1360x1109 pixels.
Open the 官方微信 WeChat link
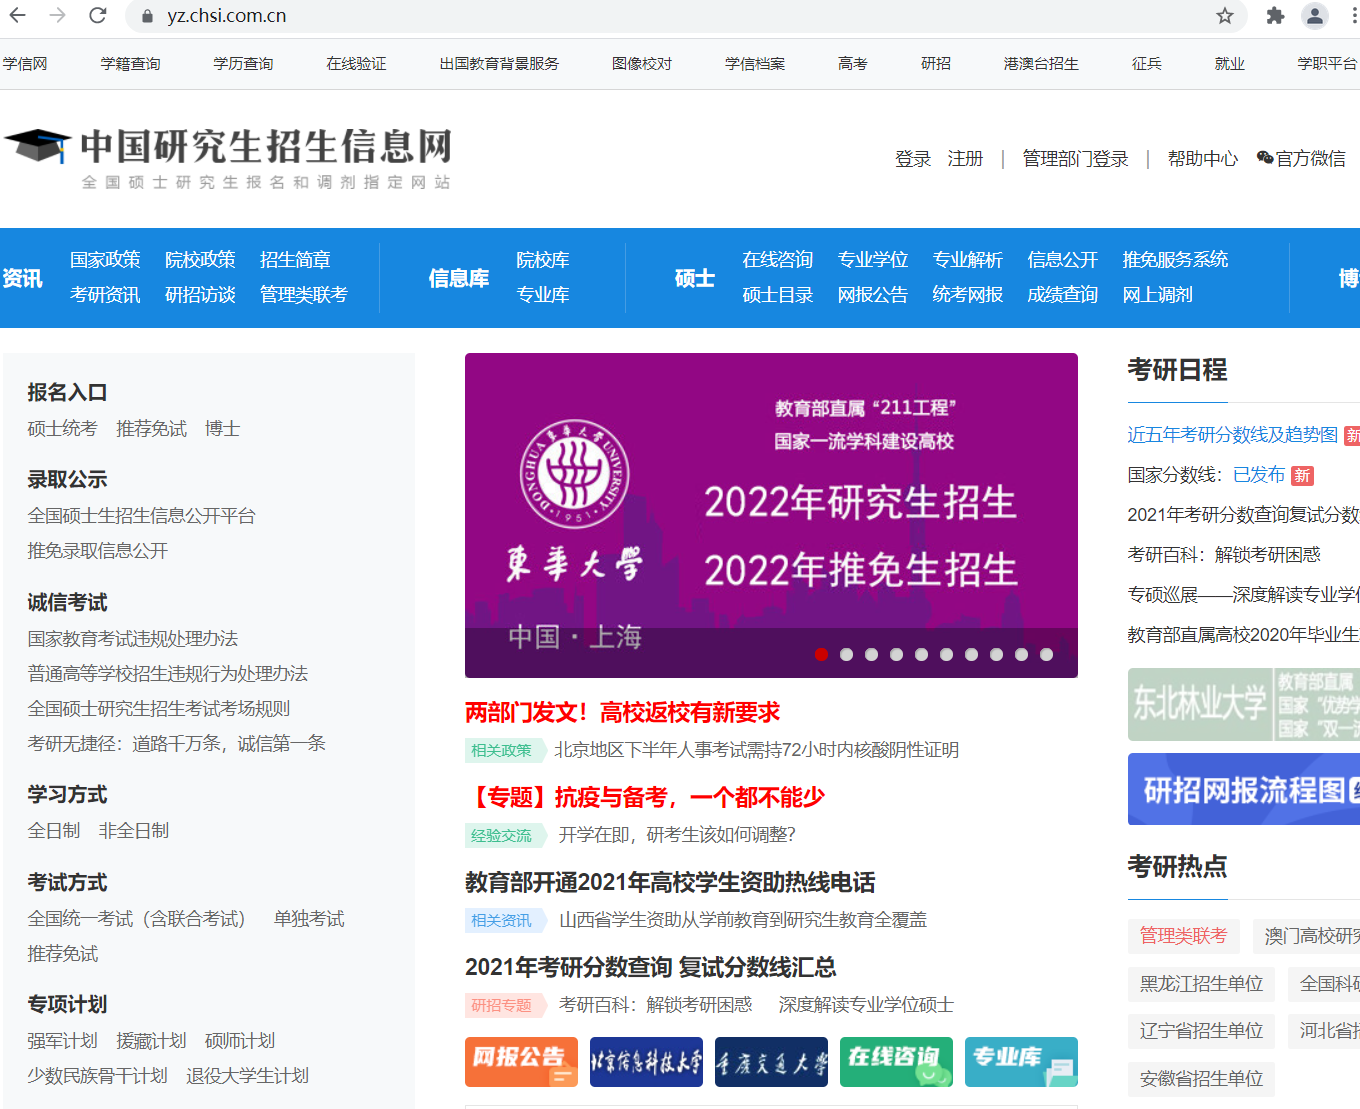[1301, 159]
